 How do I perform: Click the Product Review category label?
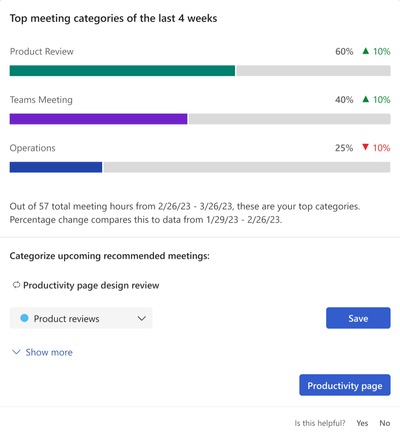(x=42, y=51)
